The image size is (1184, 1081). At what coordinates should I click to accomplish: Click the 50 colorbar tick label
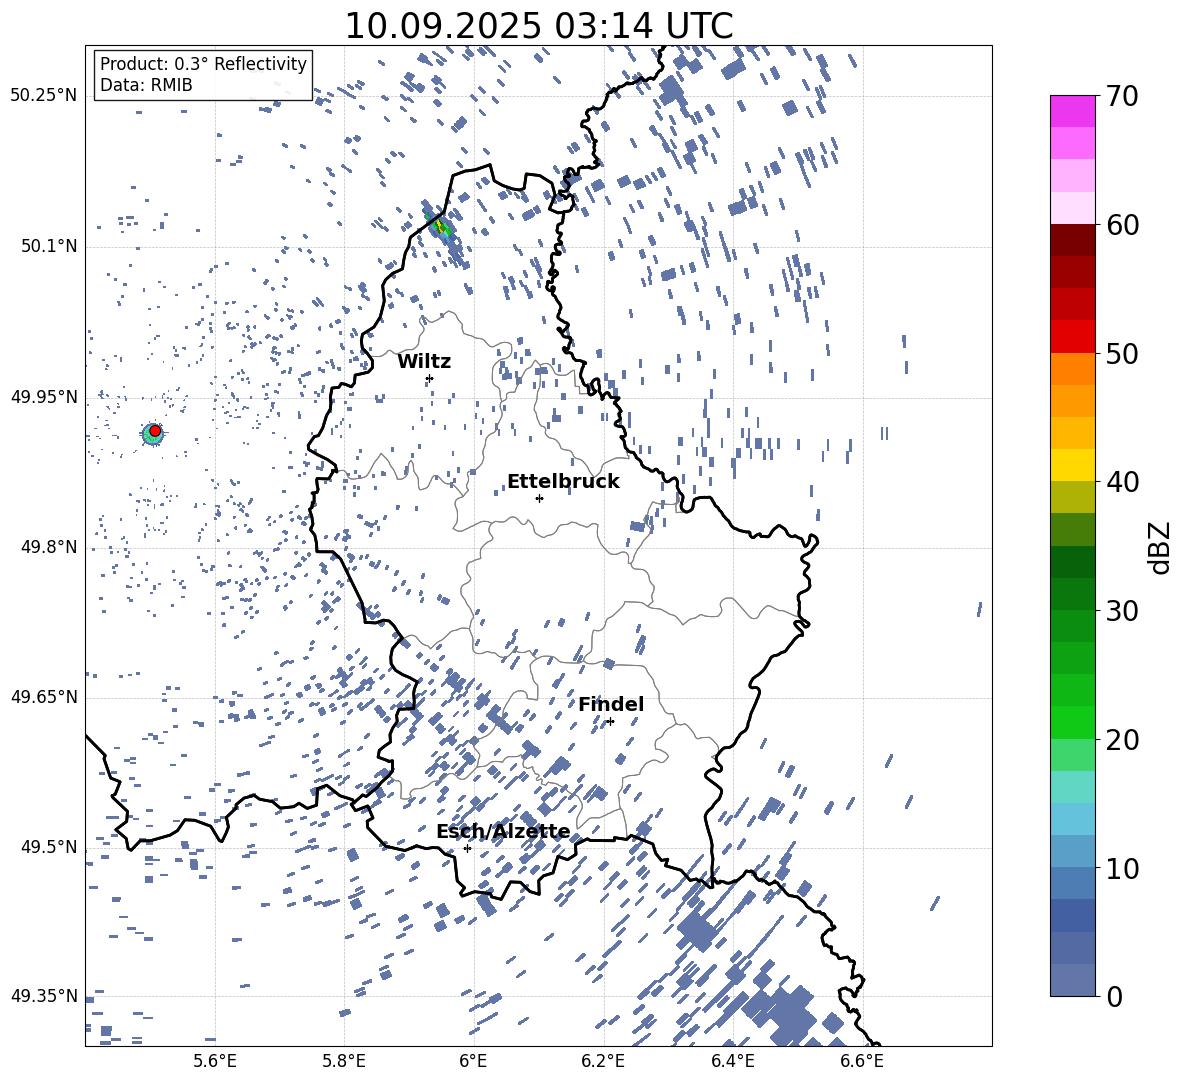1122,354
